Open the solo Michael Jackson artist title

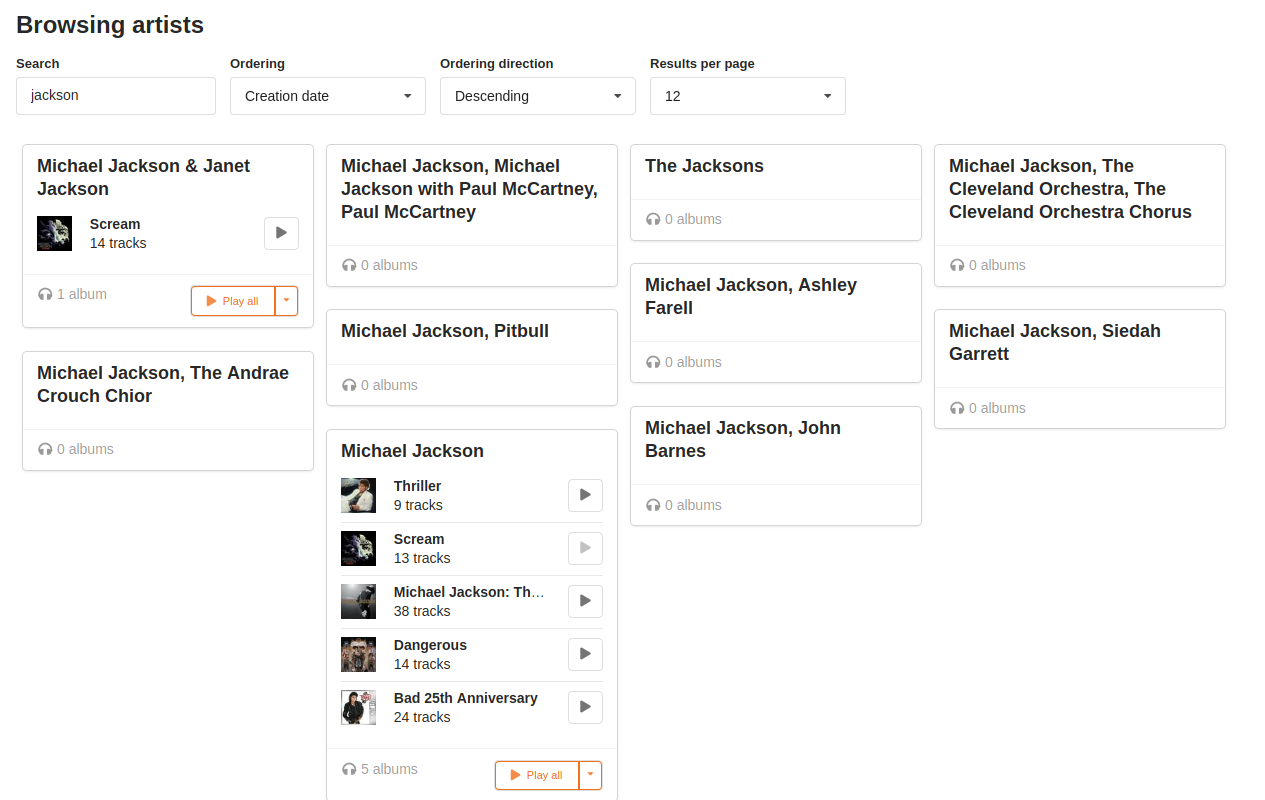tap(412, 451)
